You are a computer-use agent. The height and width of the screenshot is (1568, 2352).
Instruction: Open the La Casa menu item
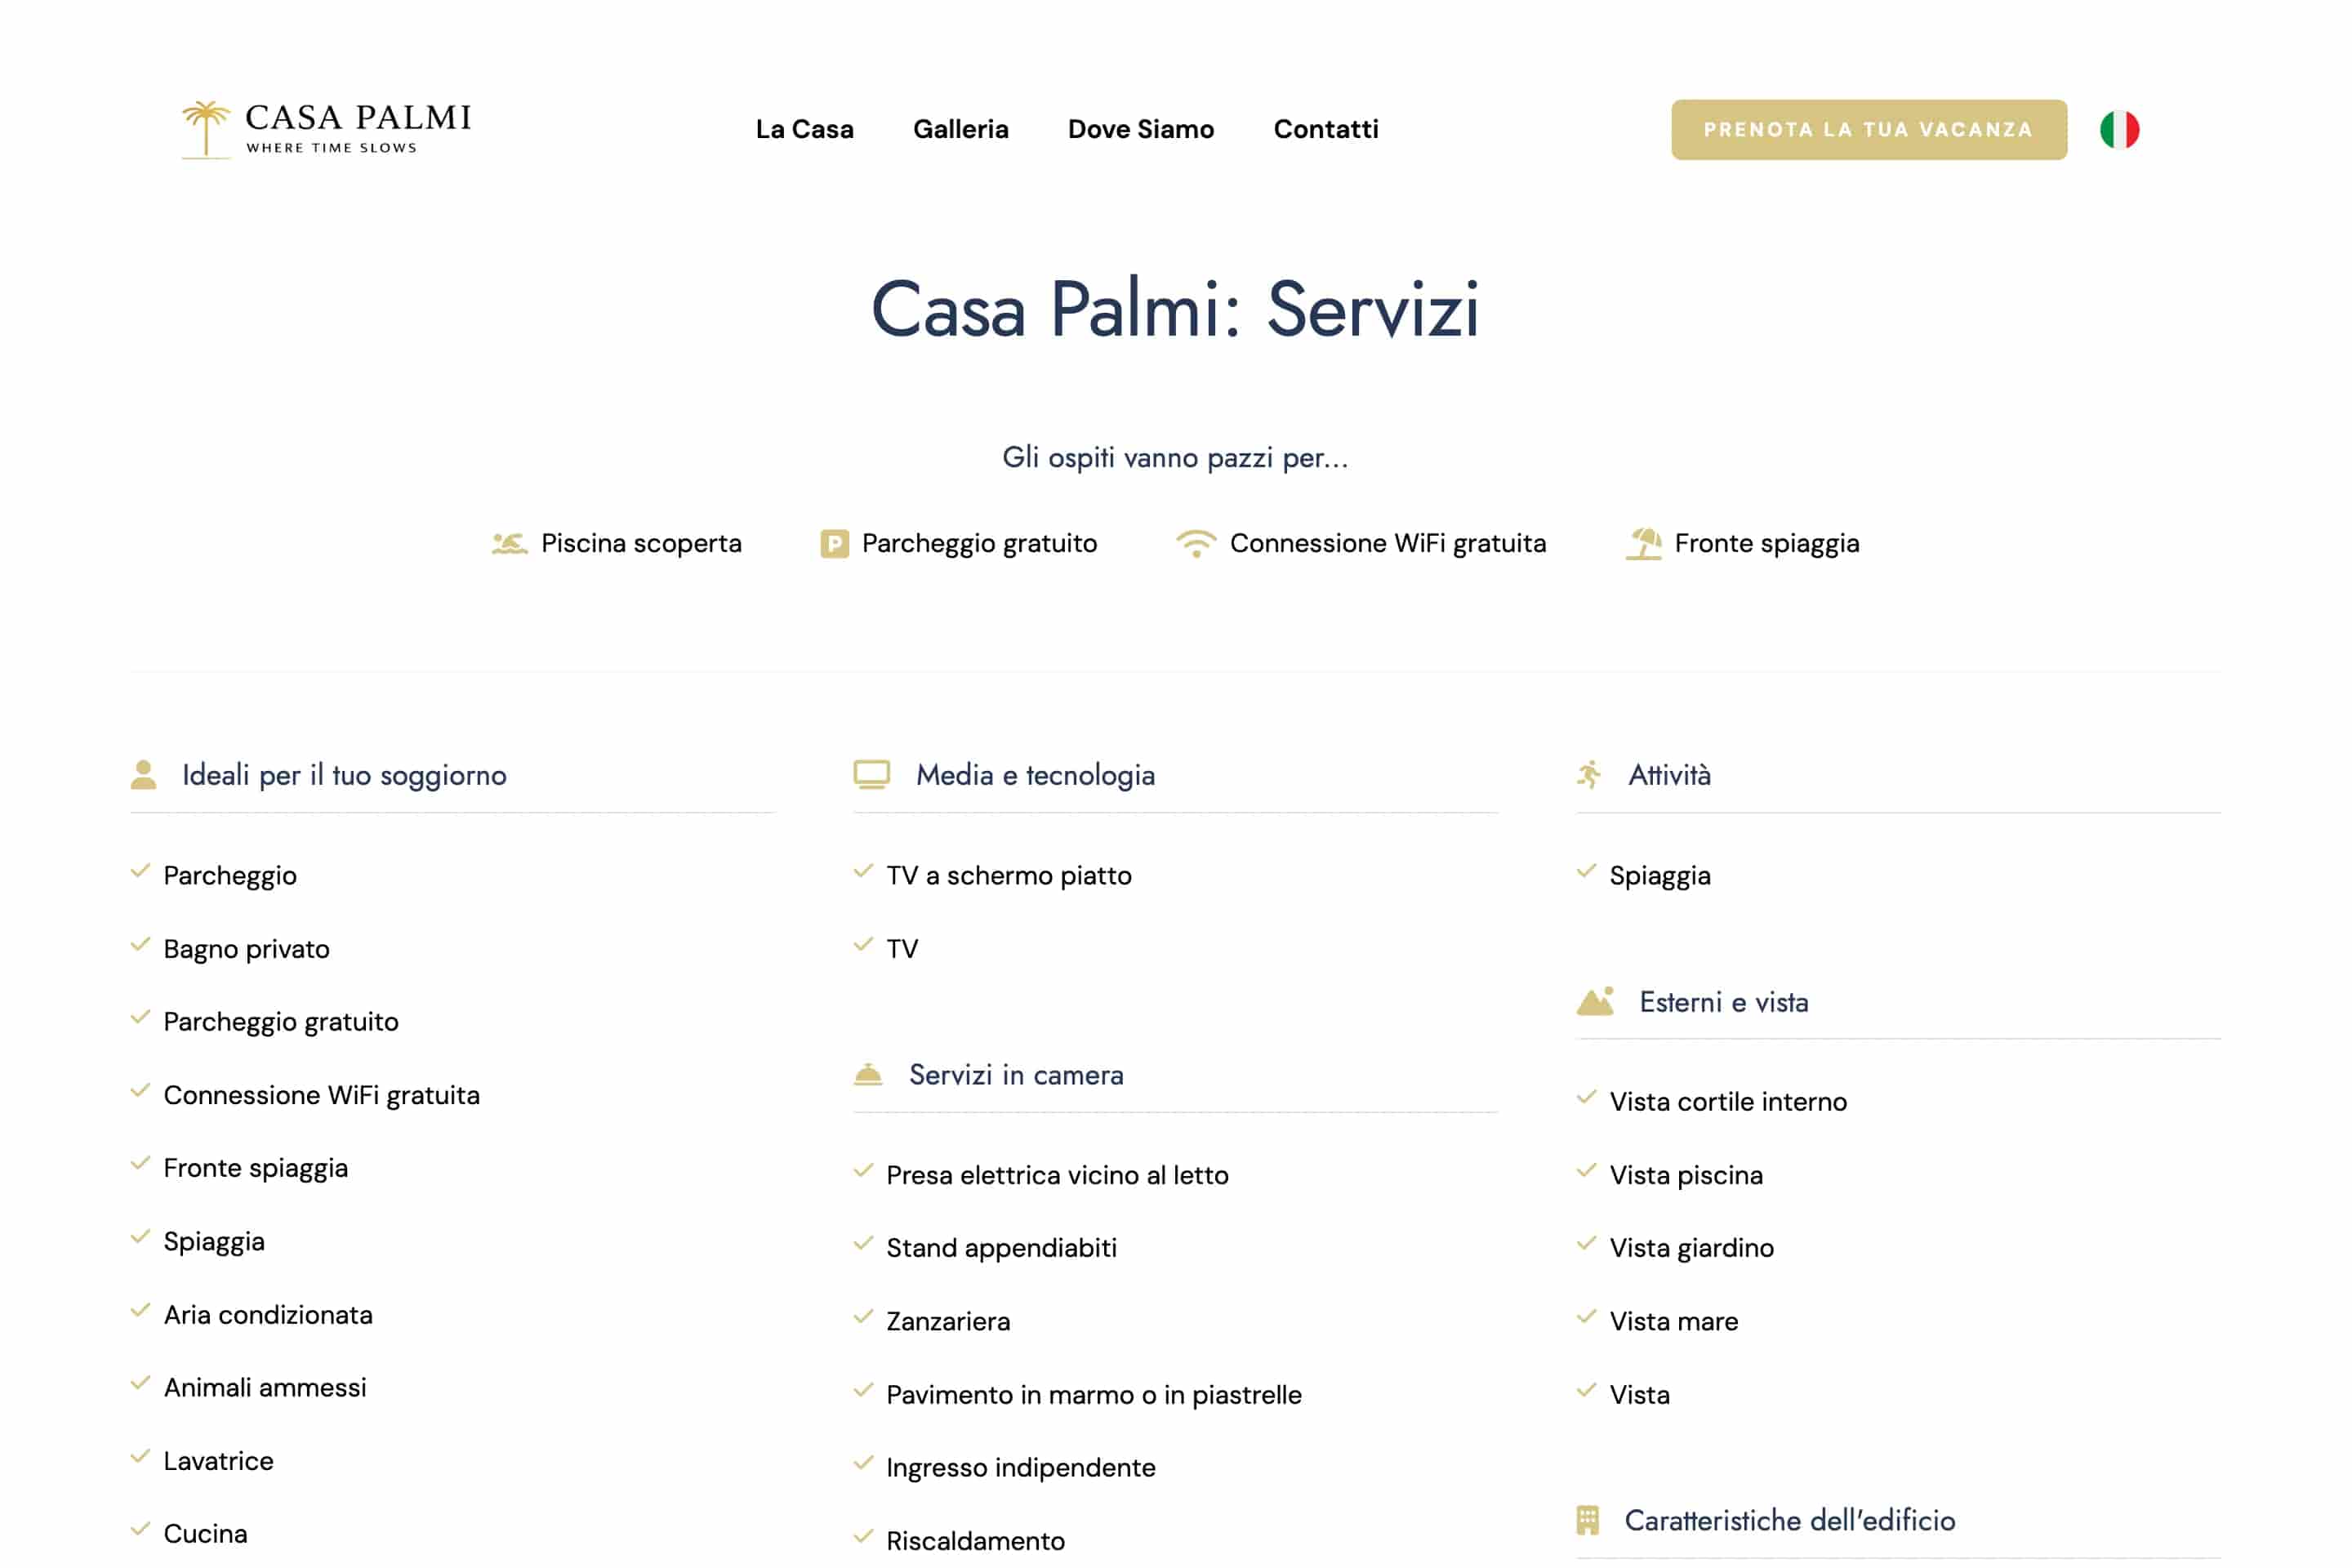[804, 129]
